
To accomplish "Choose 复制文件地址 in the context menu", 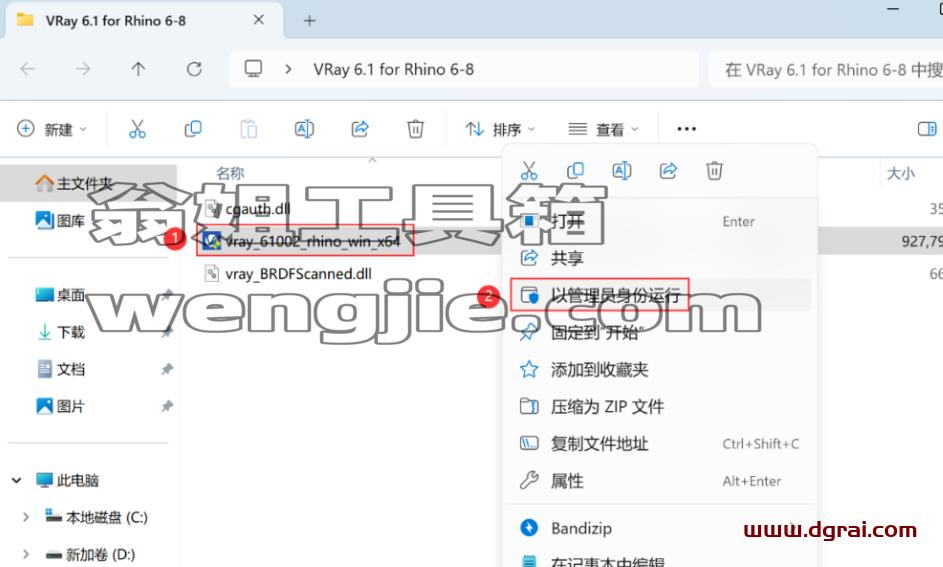I will [660, 444].
